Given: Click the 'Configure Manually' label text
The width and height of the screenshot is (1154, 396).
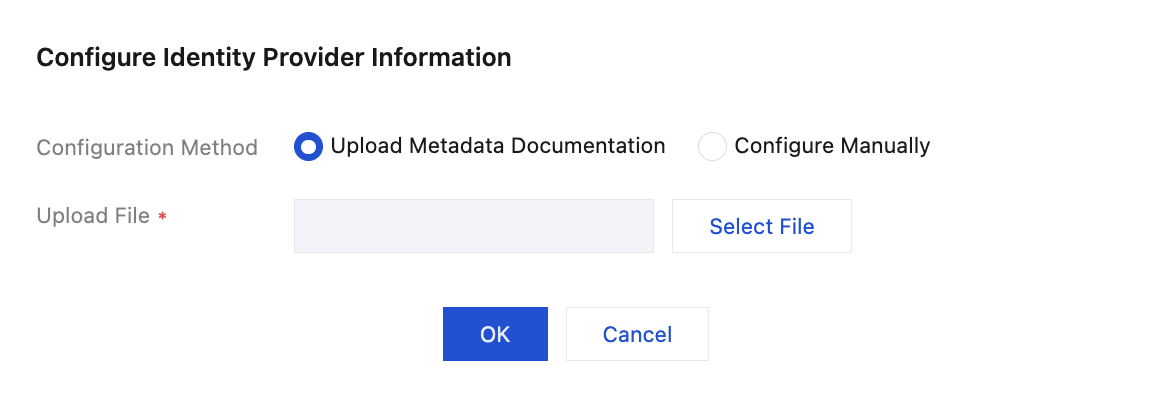Looking at the screenshot, I should tap(832, 146).
